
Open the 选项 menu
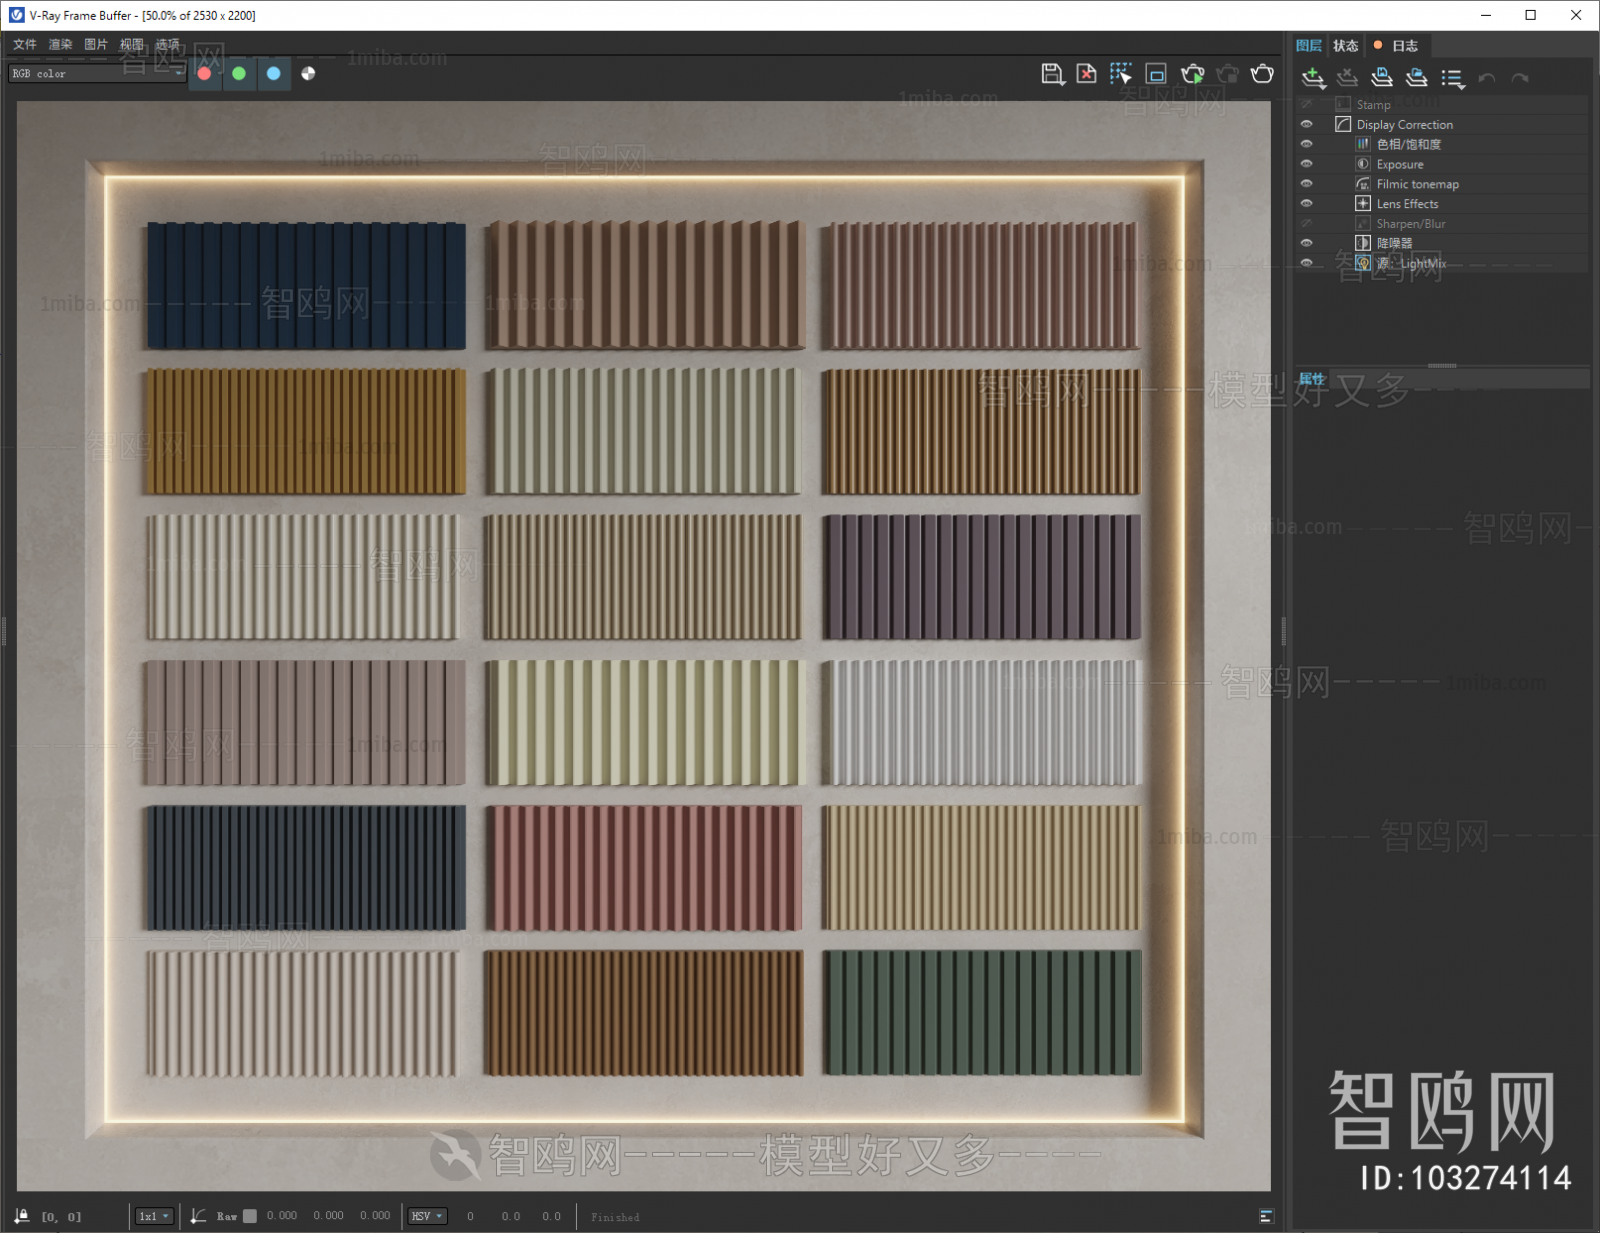click(168, 44)
